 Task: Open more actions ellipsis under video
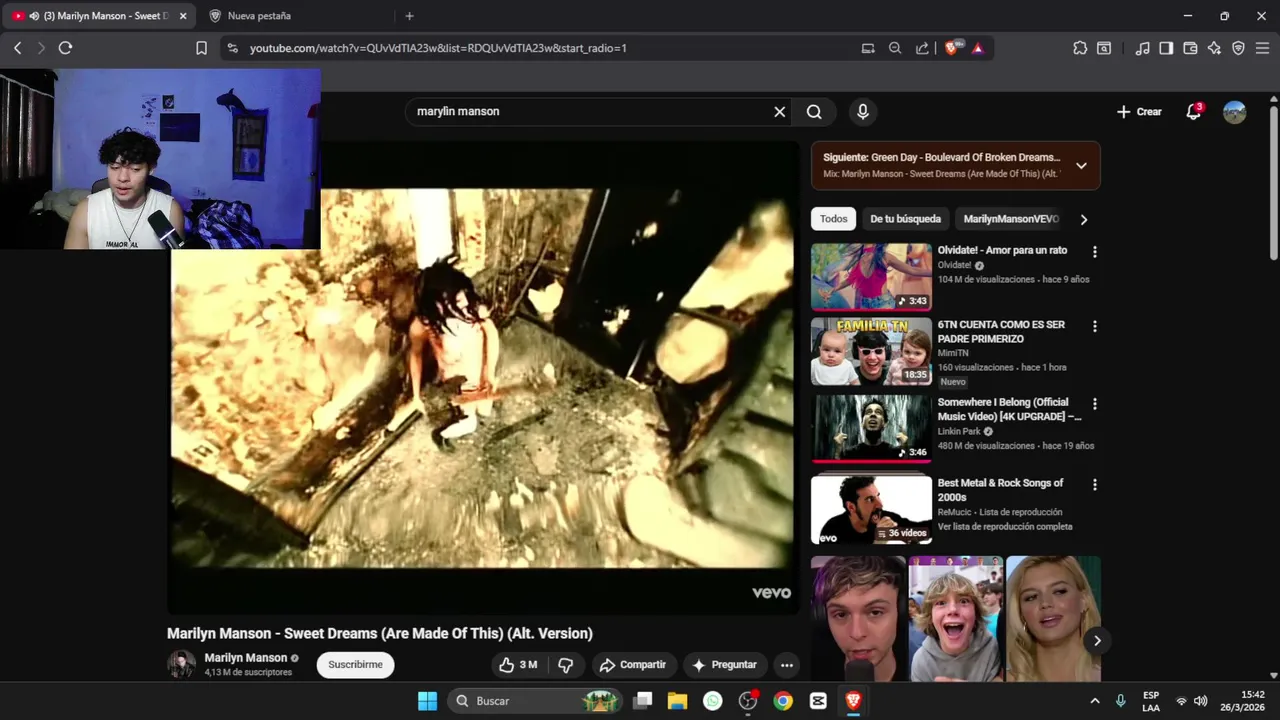(787, 665)
